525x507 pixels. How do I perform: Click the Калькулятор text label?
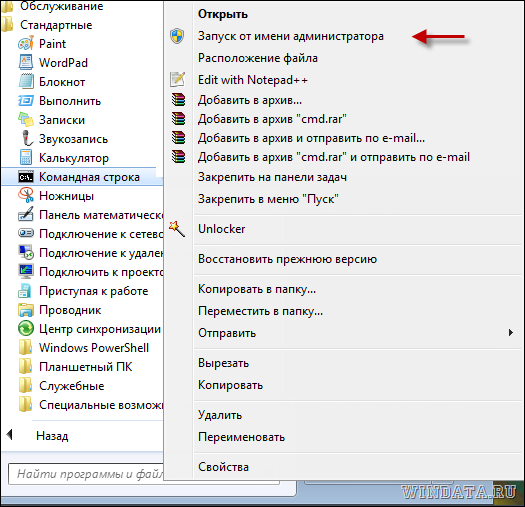coord(74,158)
